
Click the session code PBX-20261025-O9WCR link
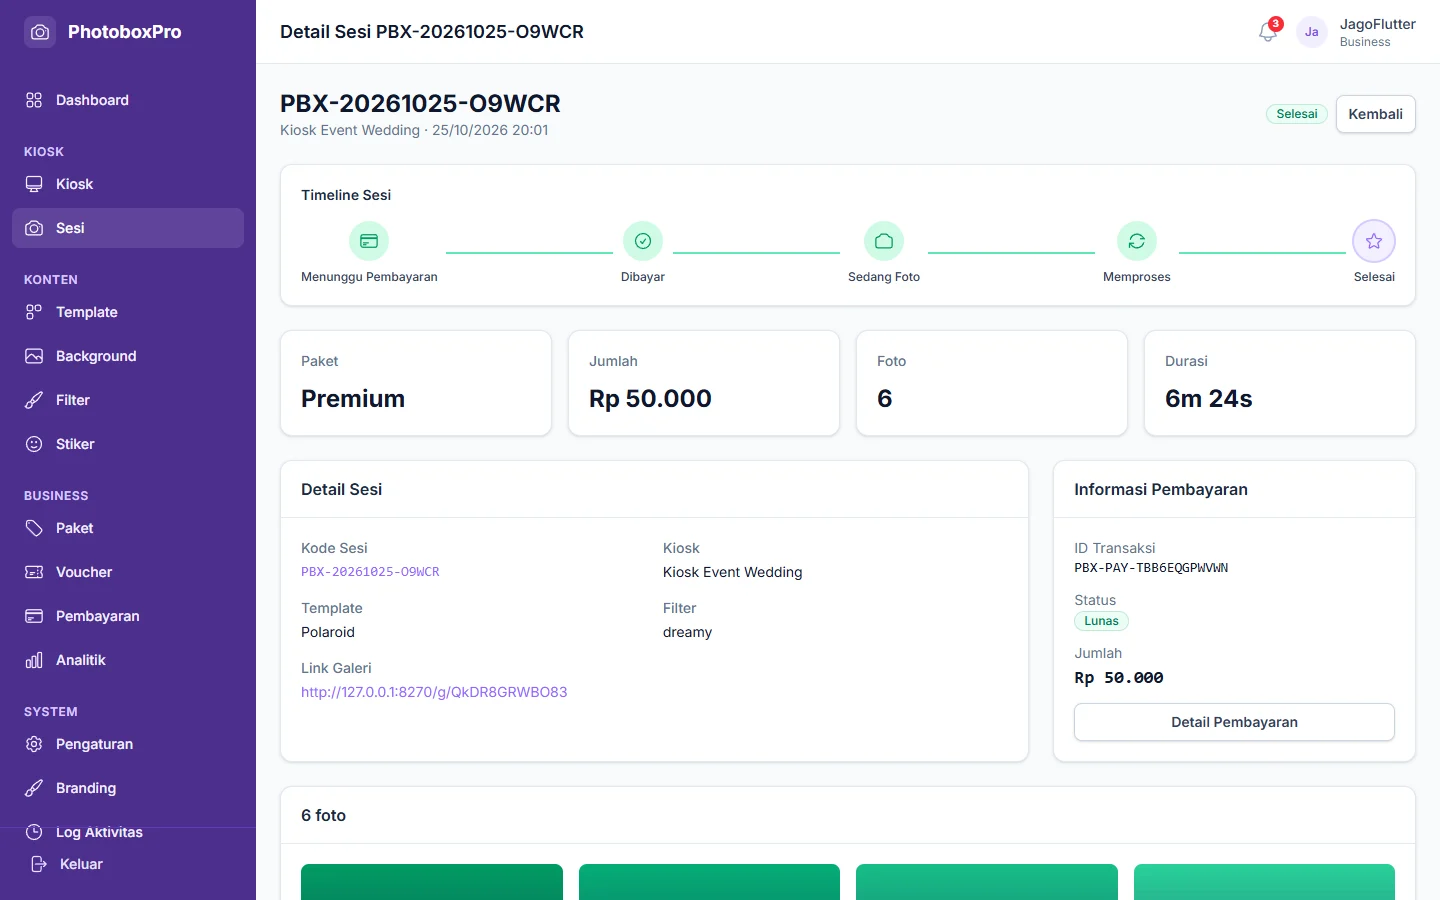click(x=370, y=572)
